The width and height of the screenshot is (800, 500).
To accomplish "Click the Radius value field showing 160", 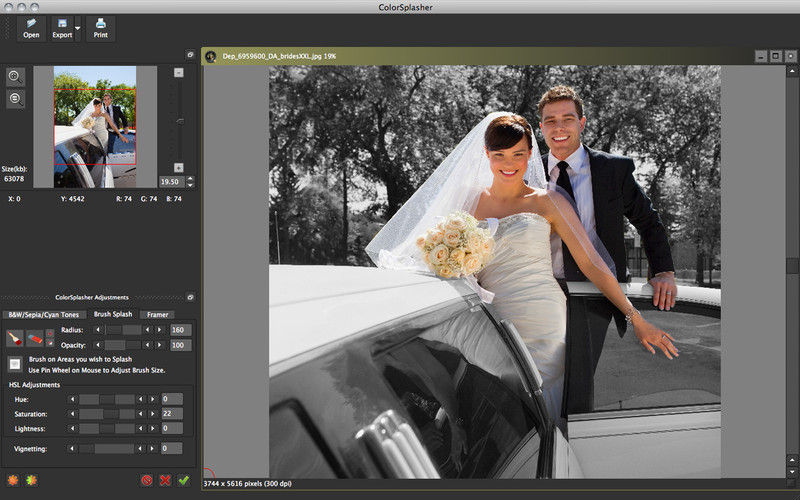I will [x=181, y=330].
